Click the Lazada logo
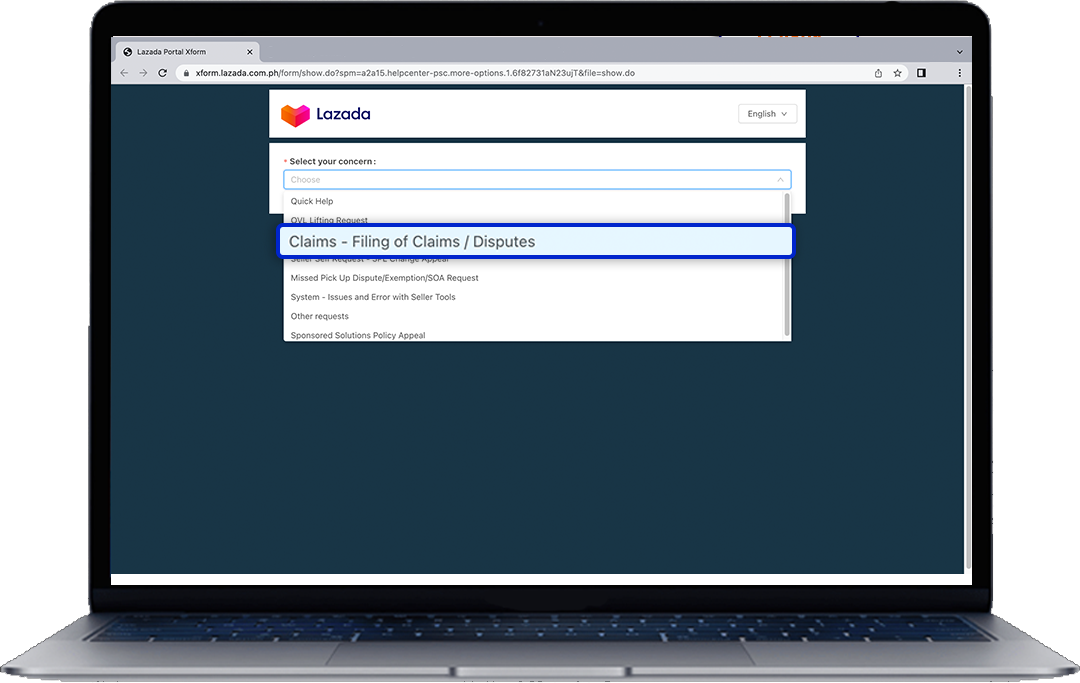The height and width of the screenshot is (683, 1080). (325, 114)
